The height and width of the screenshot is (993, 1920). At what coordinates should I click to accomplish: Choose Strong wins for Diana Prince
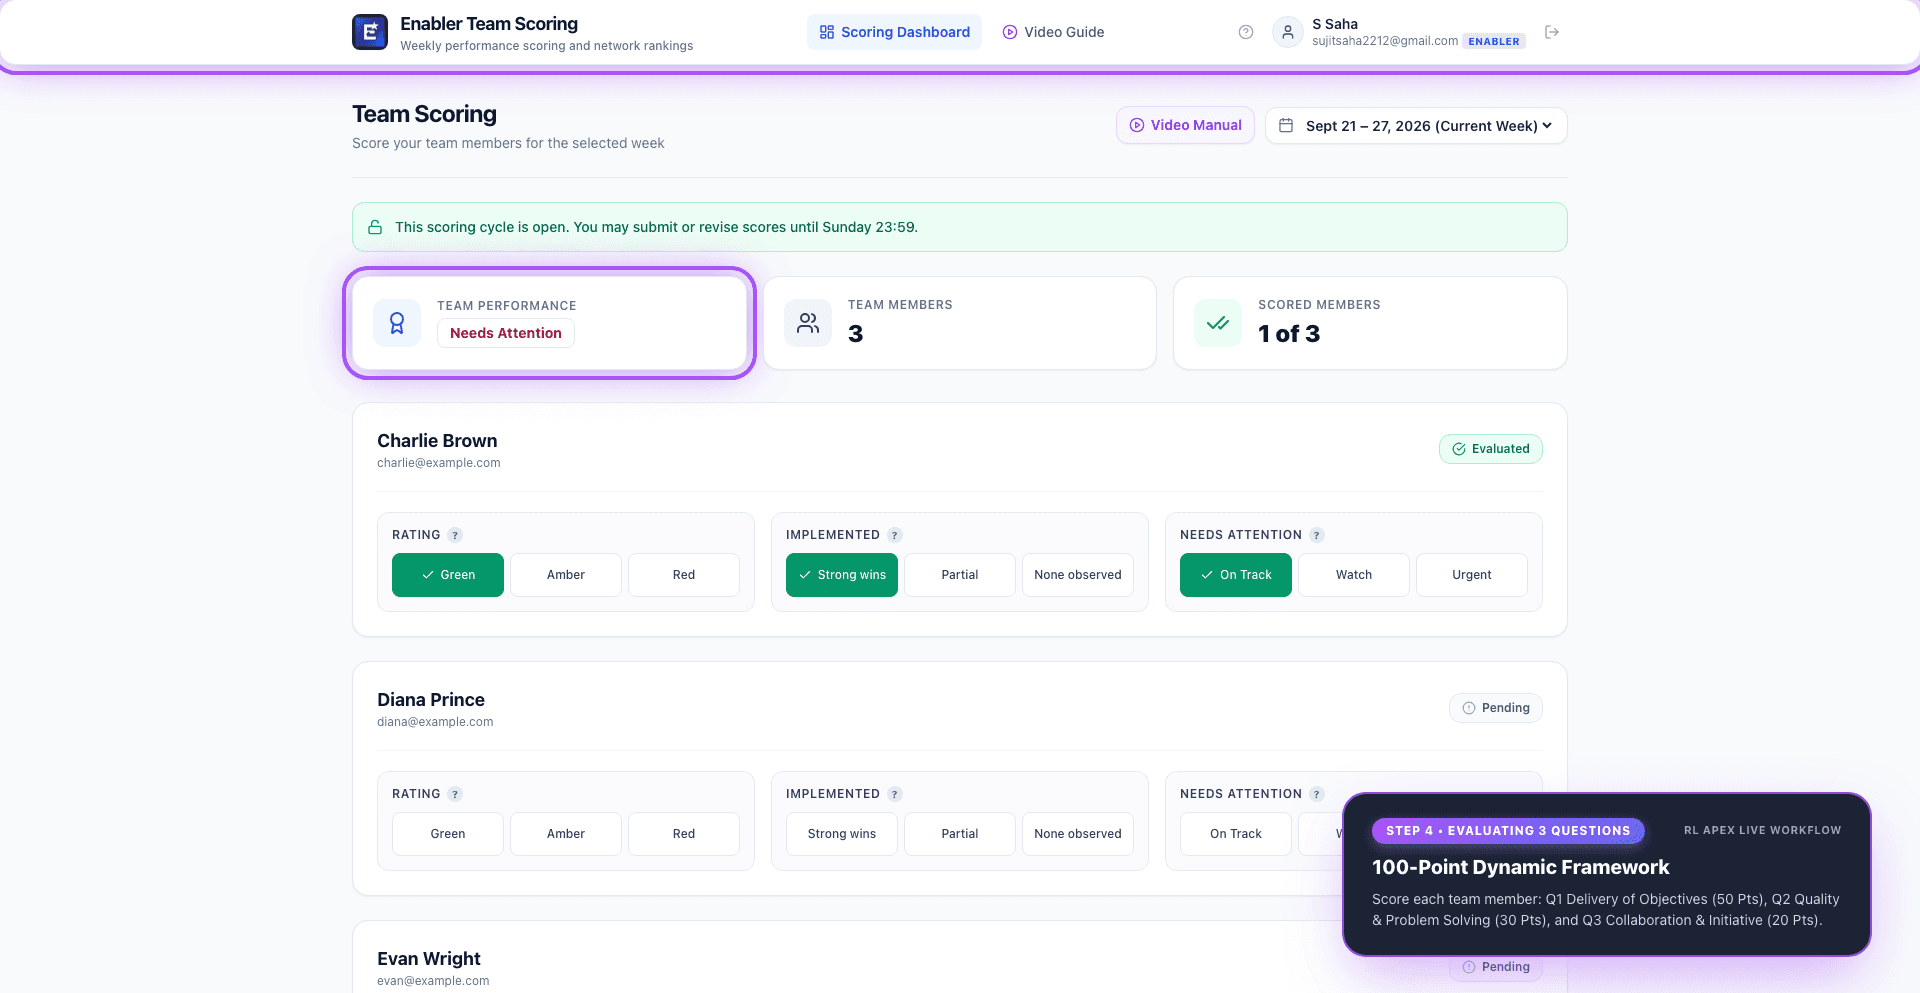[x=842, y=834]
